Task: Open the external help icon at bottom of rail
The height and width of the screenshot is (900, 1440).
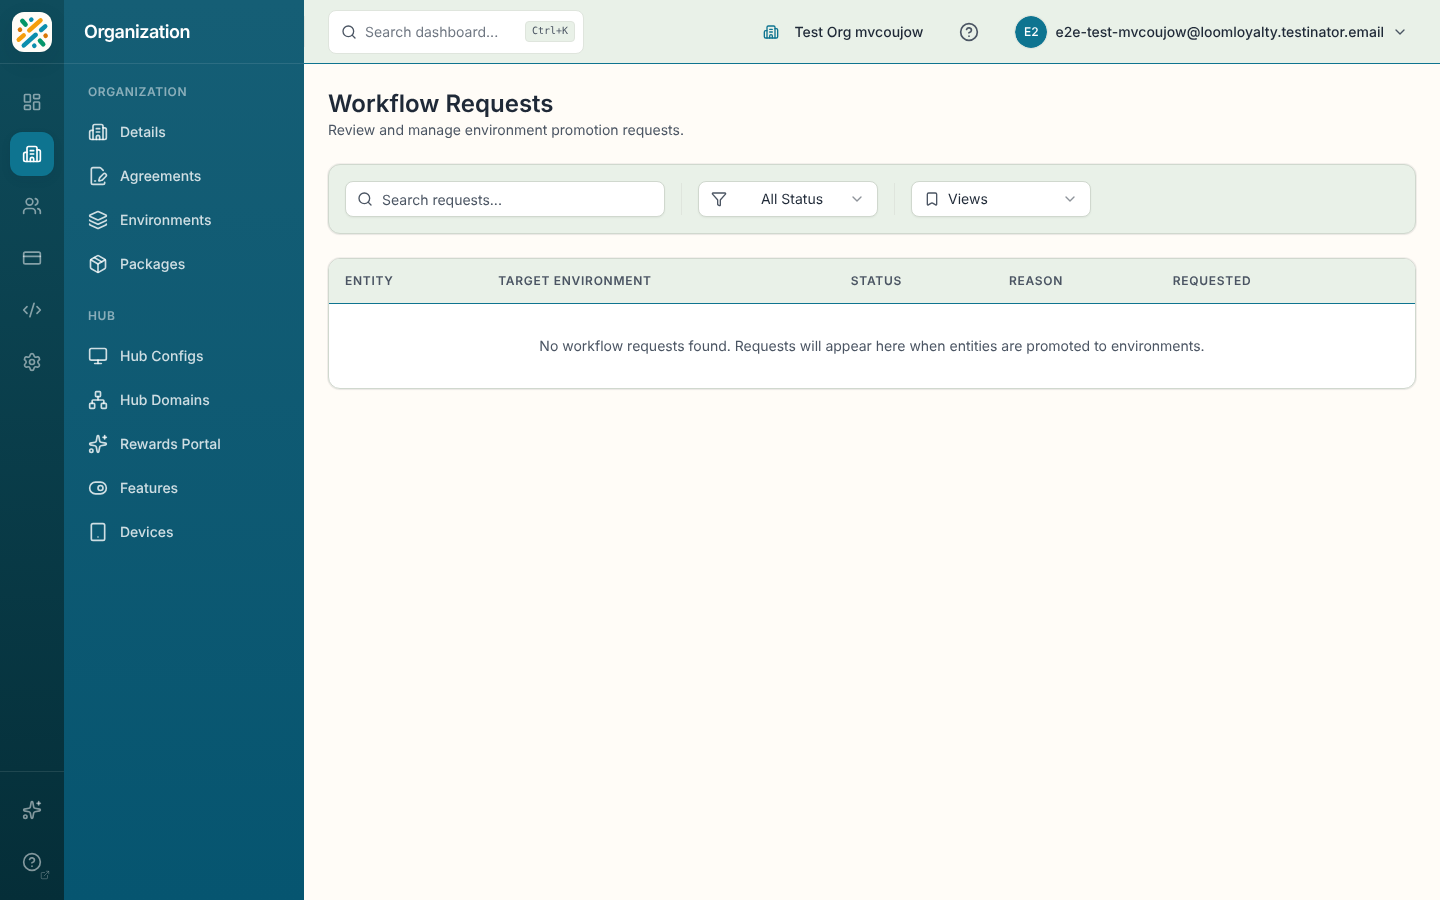Action: click(32, 862)
